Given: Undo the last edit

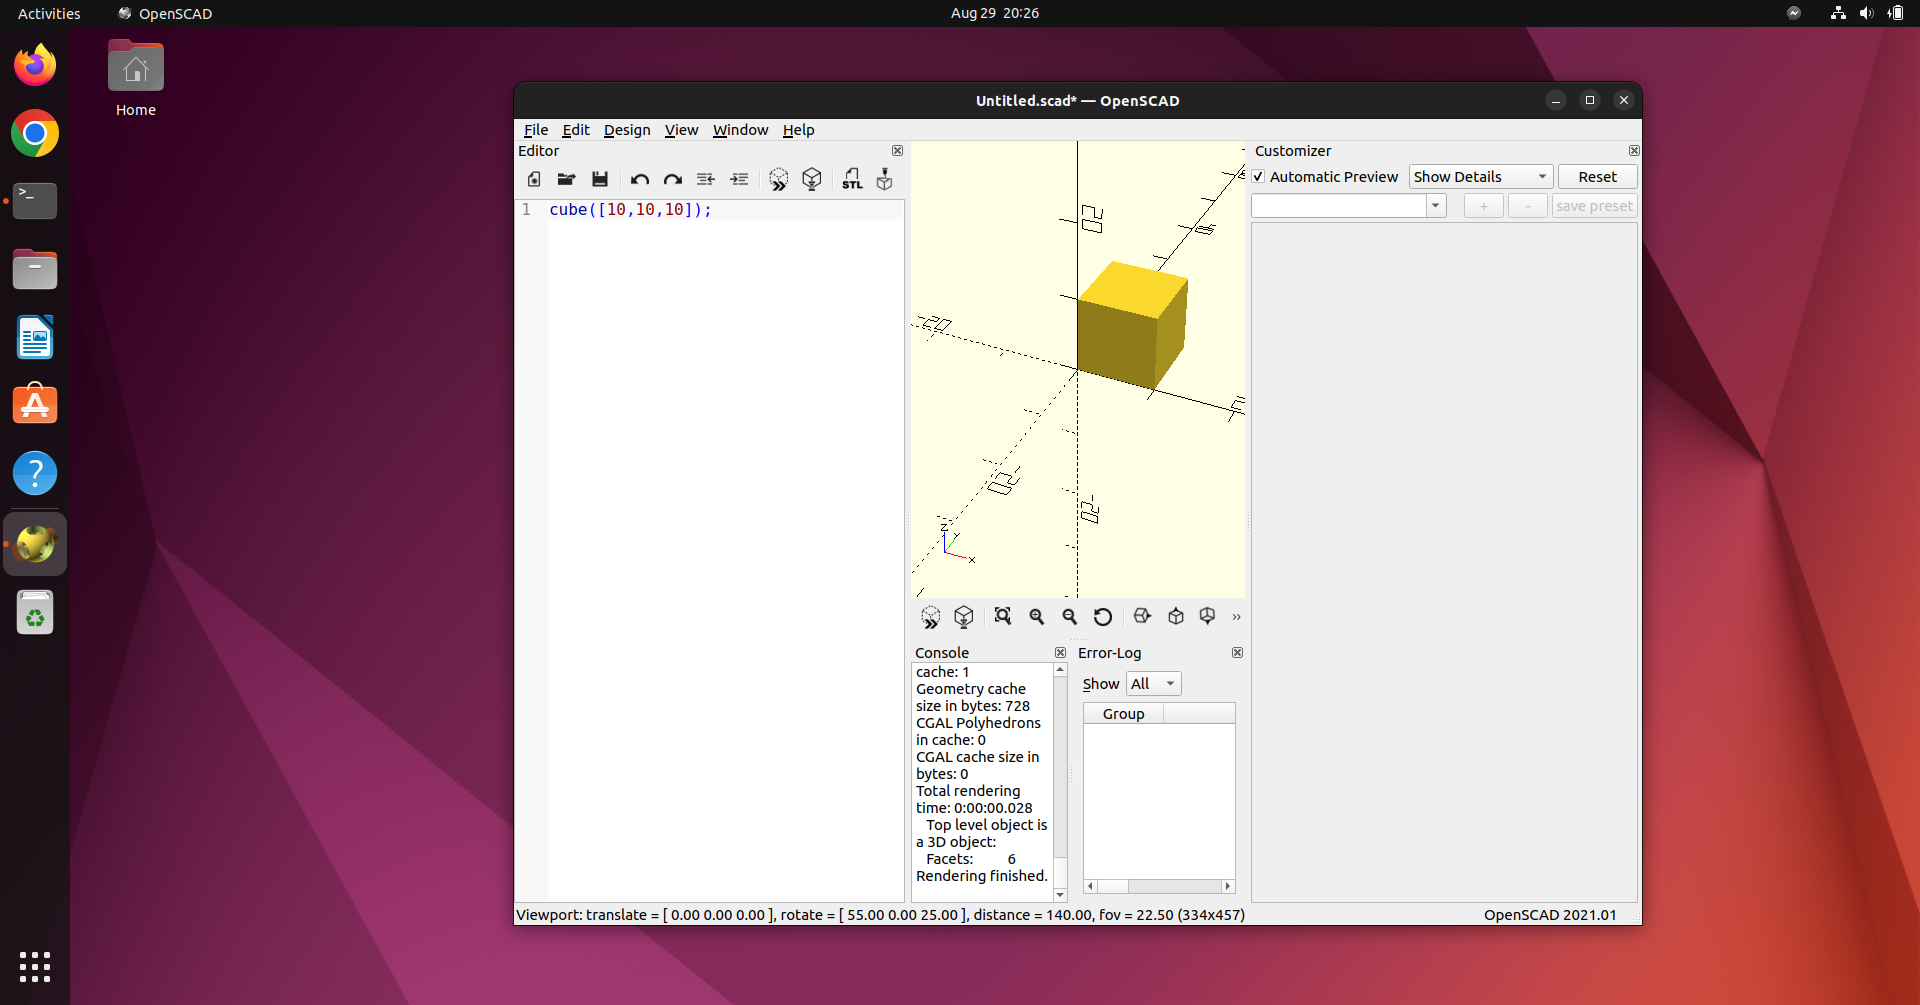Looking at the screenshot, I should tap(640, 179).
